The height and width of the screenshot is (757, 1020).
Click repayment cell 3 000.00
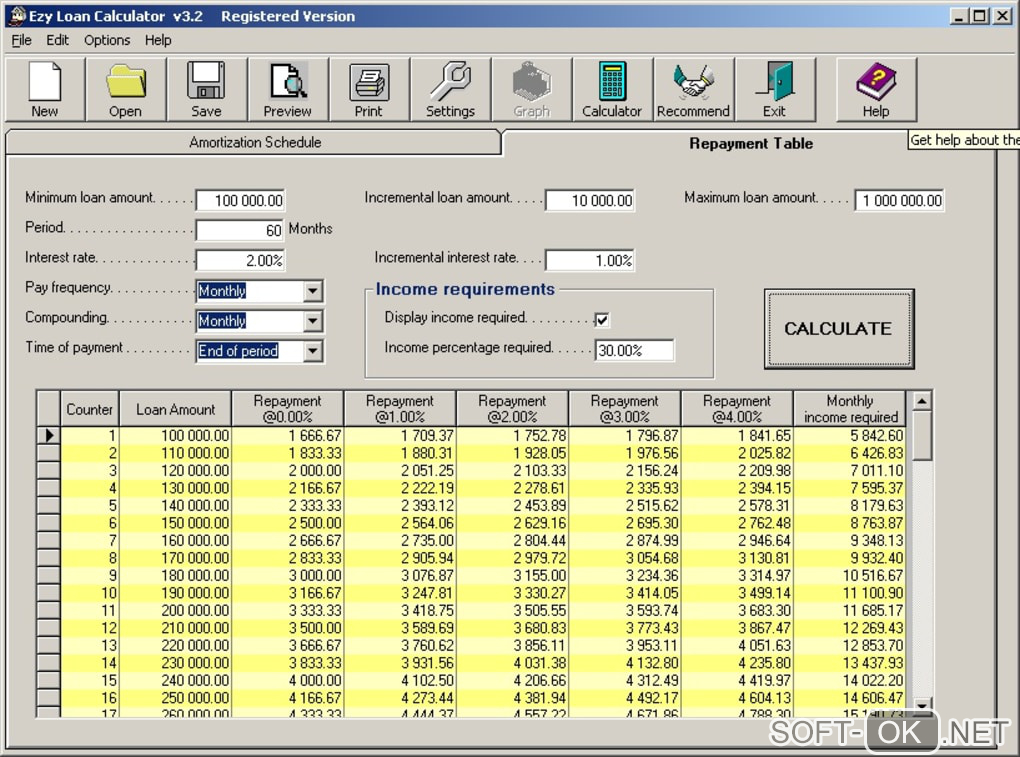click(x=288, y=576)
